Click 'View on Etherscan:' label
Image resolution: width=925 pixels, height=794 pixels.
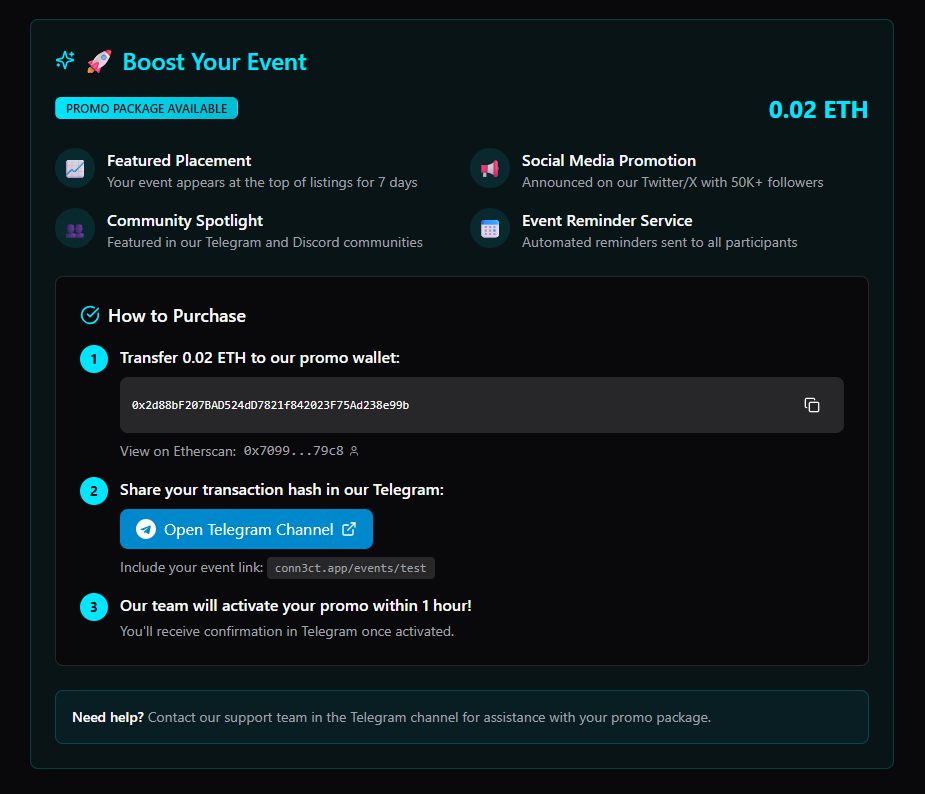tap(178, 451)
